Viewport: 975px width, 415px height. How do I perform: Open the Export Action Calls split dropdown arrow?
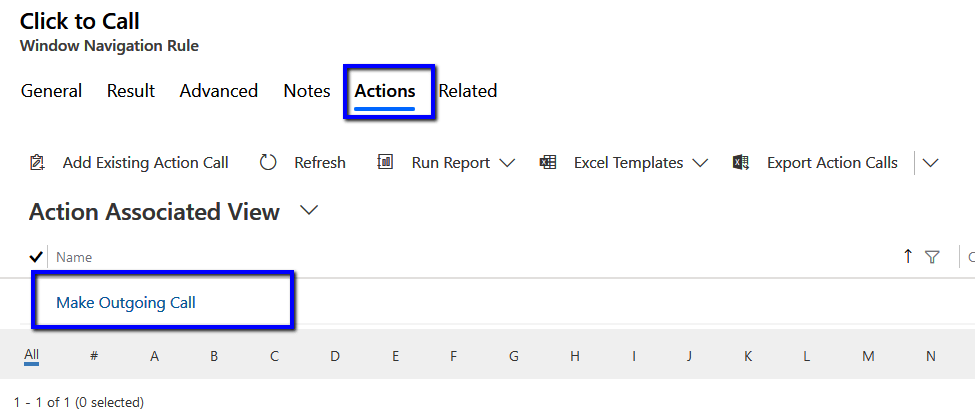tap(931, 163)
